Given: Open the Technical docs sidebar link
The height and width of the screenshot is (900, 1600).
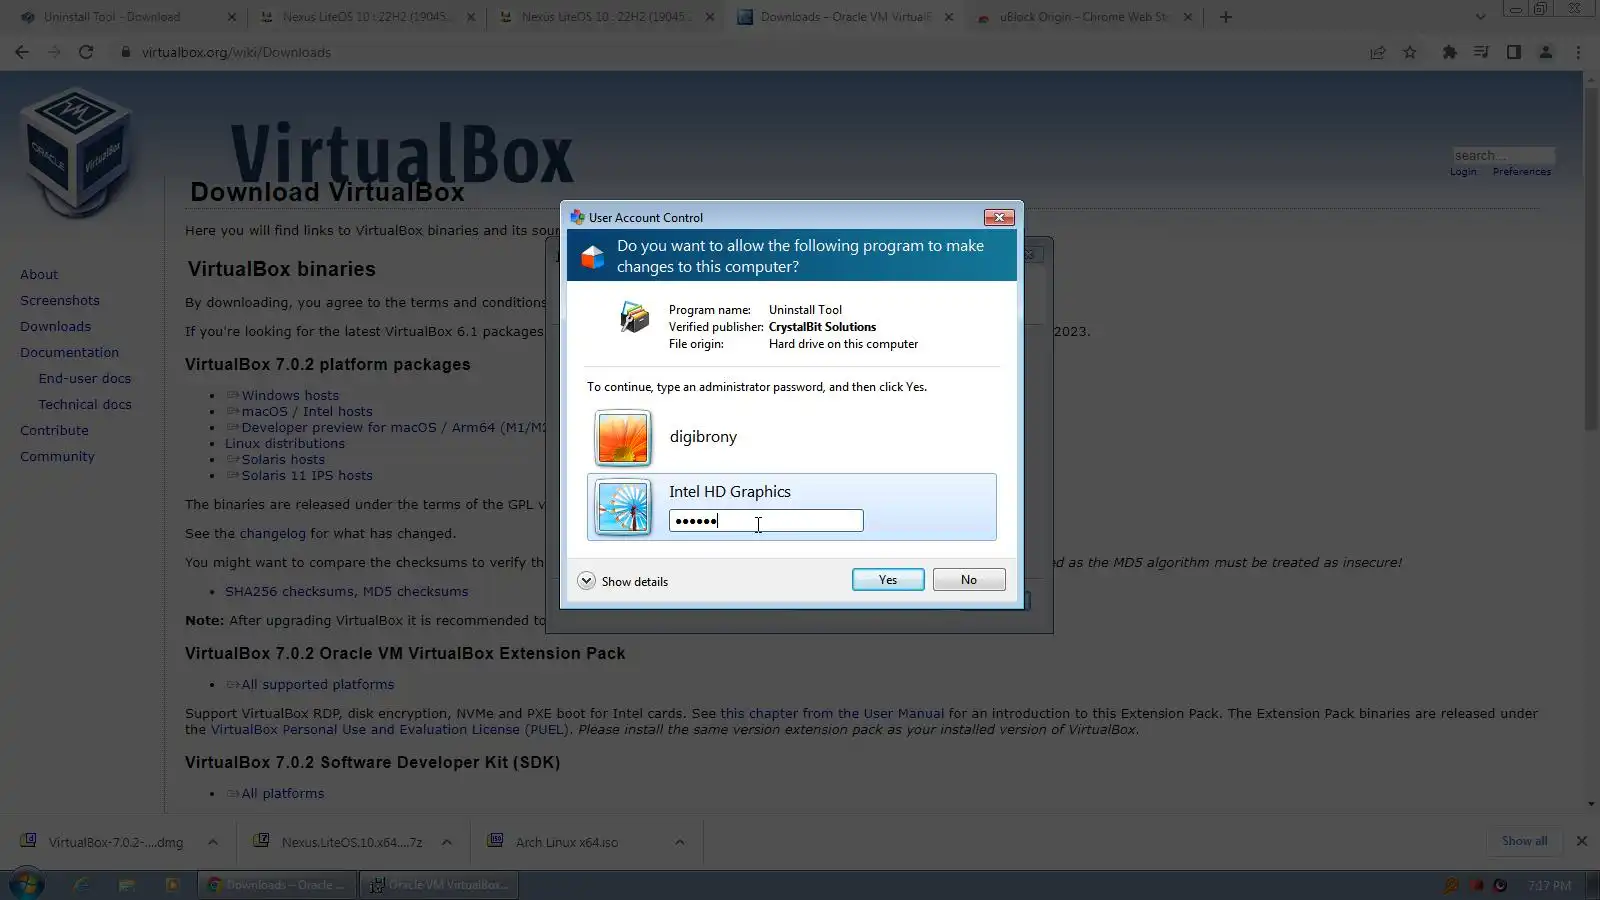Looking at the screenshot, I should pos(85,405).
